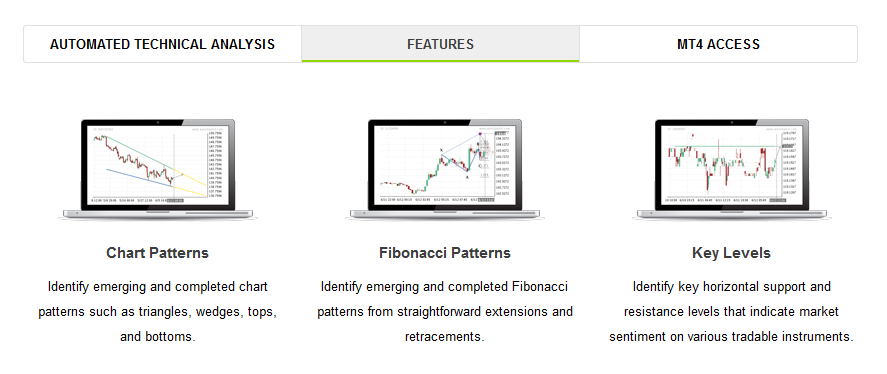The image size is (887, 374).
Task: Switch to the MT4 Access tab
Action: (x=718, y=44)
